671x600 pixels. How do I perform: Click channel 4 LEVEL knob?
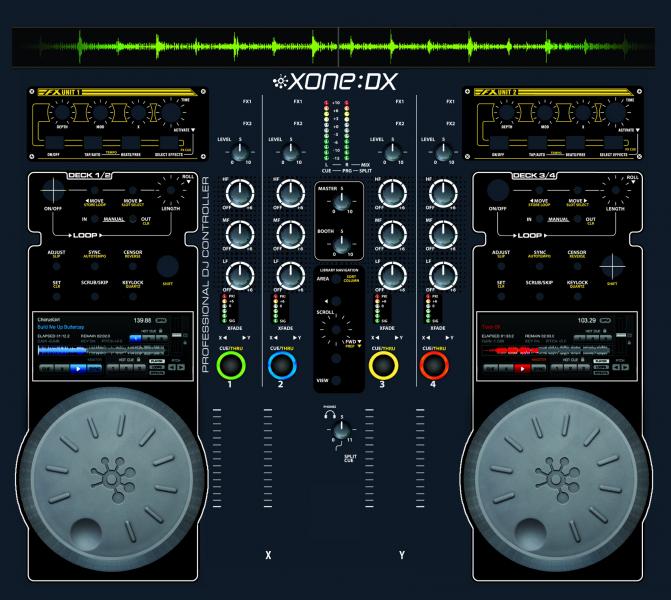click(x=443, y=152)
